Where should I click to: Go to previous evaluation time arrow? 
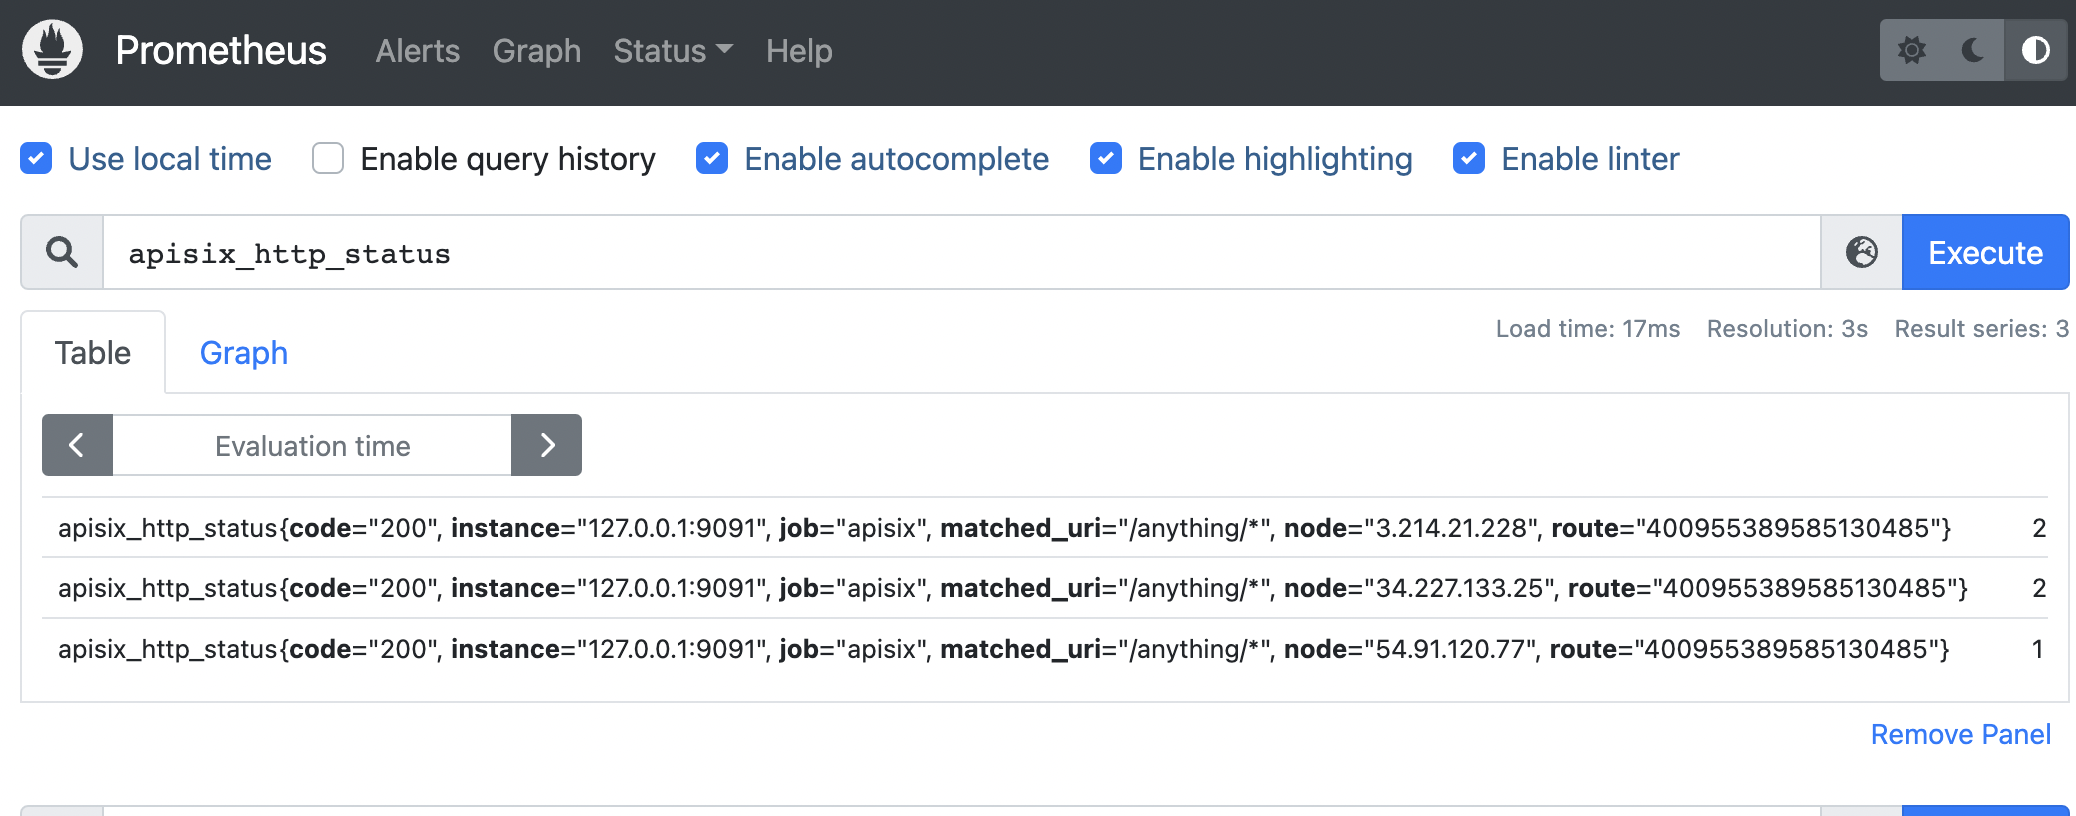[x=77, y=445]
